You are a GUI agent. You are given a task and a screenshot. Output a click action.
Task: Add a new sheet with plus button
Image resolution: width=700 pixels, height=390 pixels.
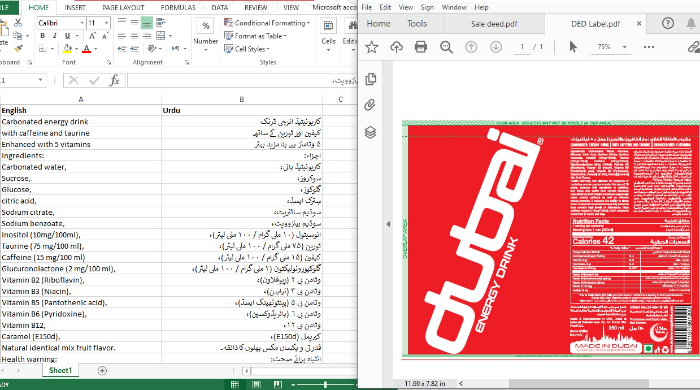pos(102,370)
